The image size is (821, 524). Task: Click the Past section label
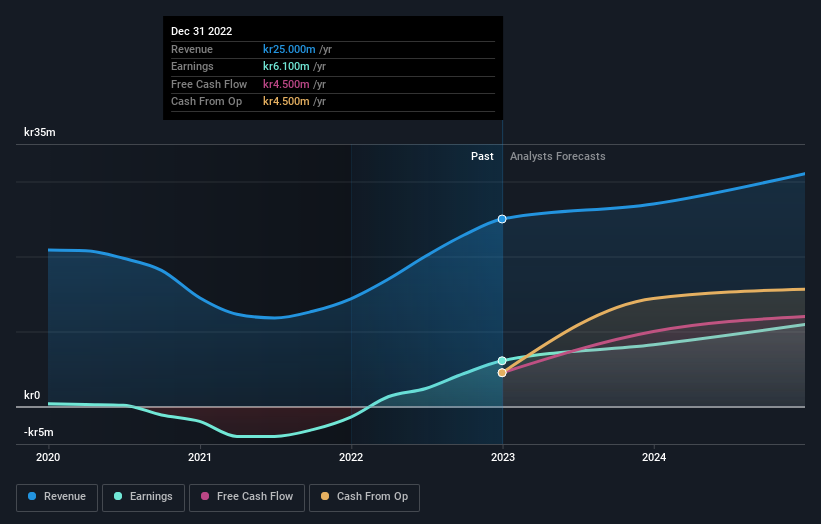point(482,156)
